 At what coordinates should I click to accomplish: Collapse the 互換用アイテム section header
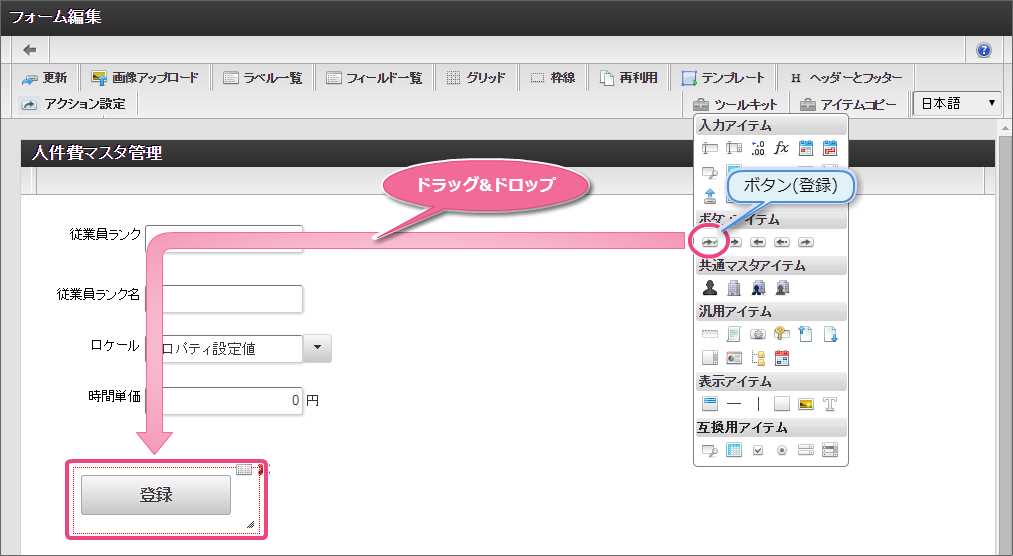click(x=771, y=427)
